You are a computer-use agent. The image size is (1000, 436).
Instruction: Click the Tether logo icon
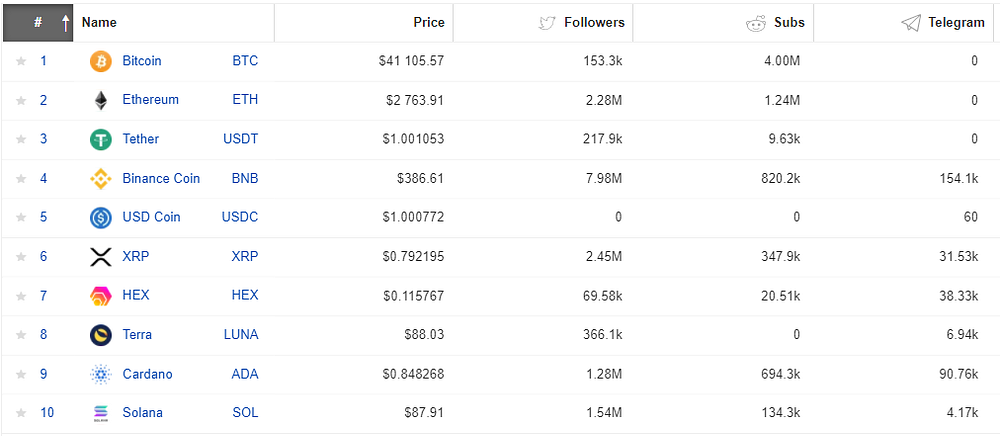[x=101, y=140]
